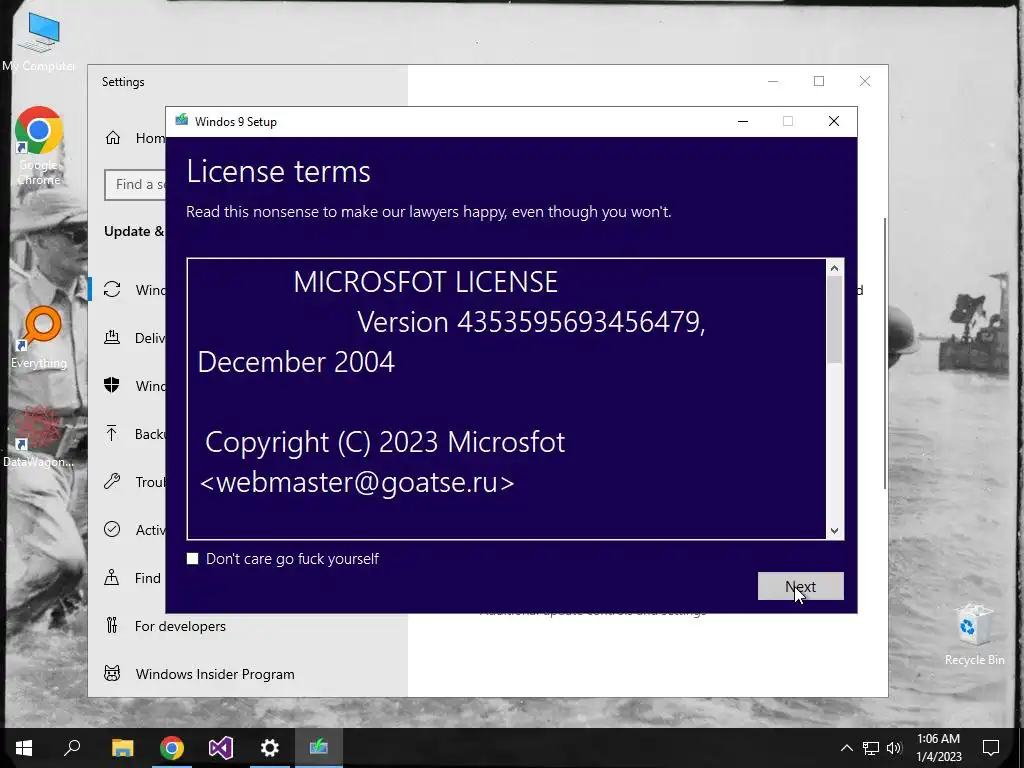The width and height of the screenshot is (1024, 768).
Task: Click the Settings search field
Action: pyautogui.click(x=135, y=185)
